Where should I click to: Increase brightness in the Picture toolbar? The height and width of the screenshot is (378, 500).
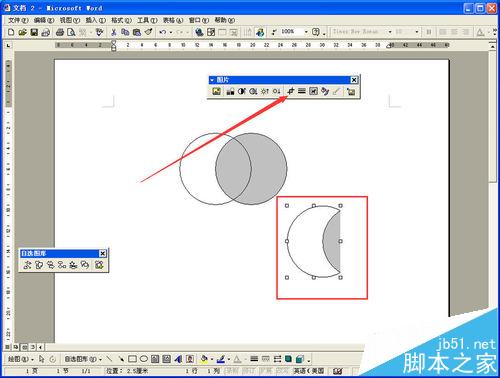[x=265, y=91]
